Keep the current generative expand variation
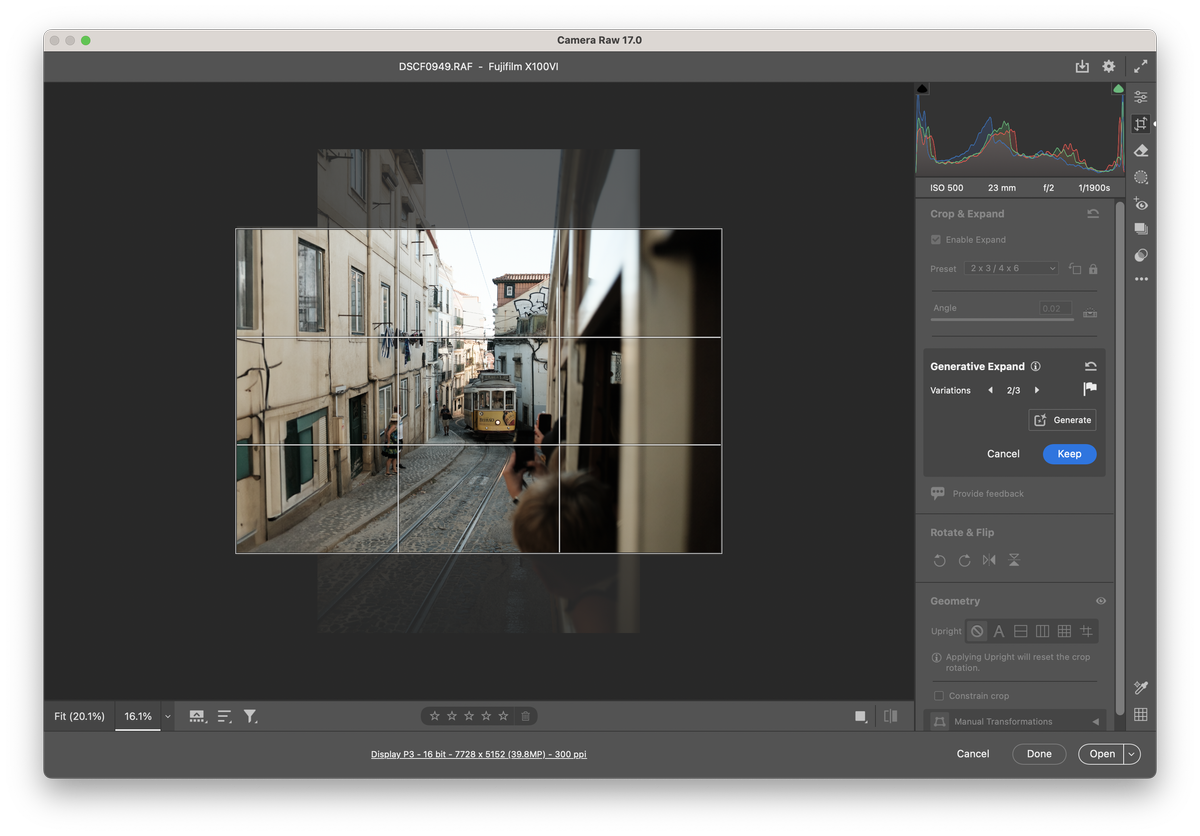Image resolution: width=1200 pixels, height=836 pixels. tap(1069, 454)
